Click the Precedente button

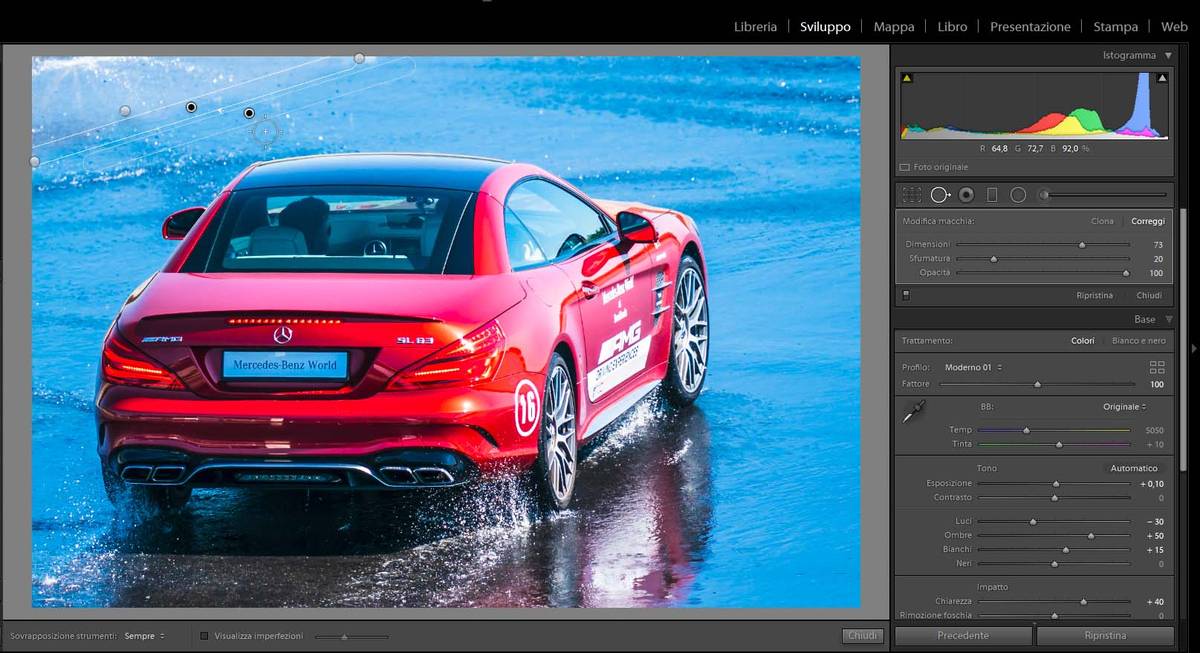click(x=963, y=636)
